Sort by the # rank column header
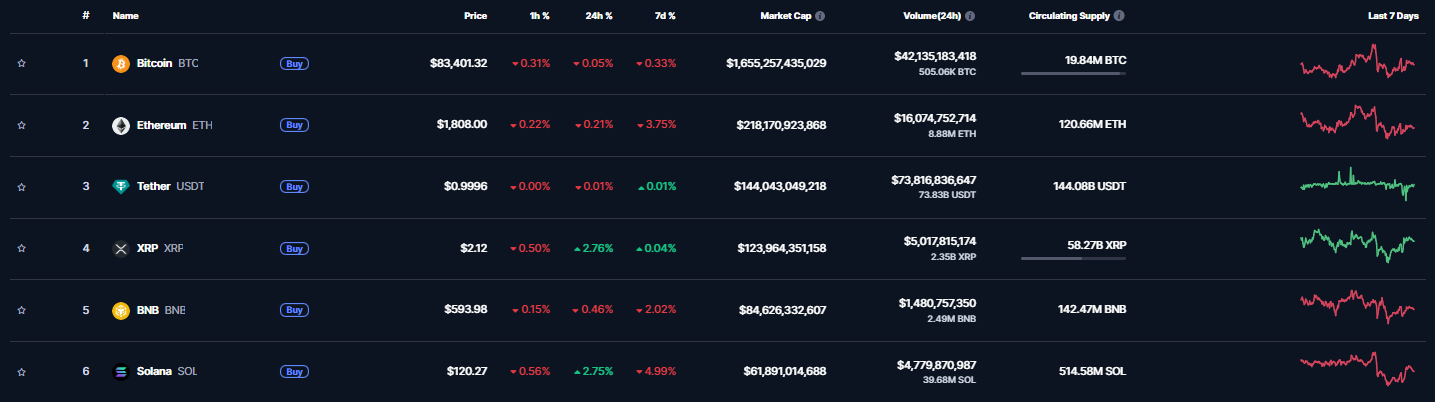The width and height of the screenshot is (1435, 402). coord(86,16)
